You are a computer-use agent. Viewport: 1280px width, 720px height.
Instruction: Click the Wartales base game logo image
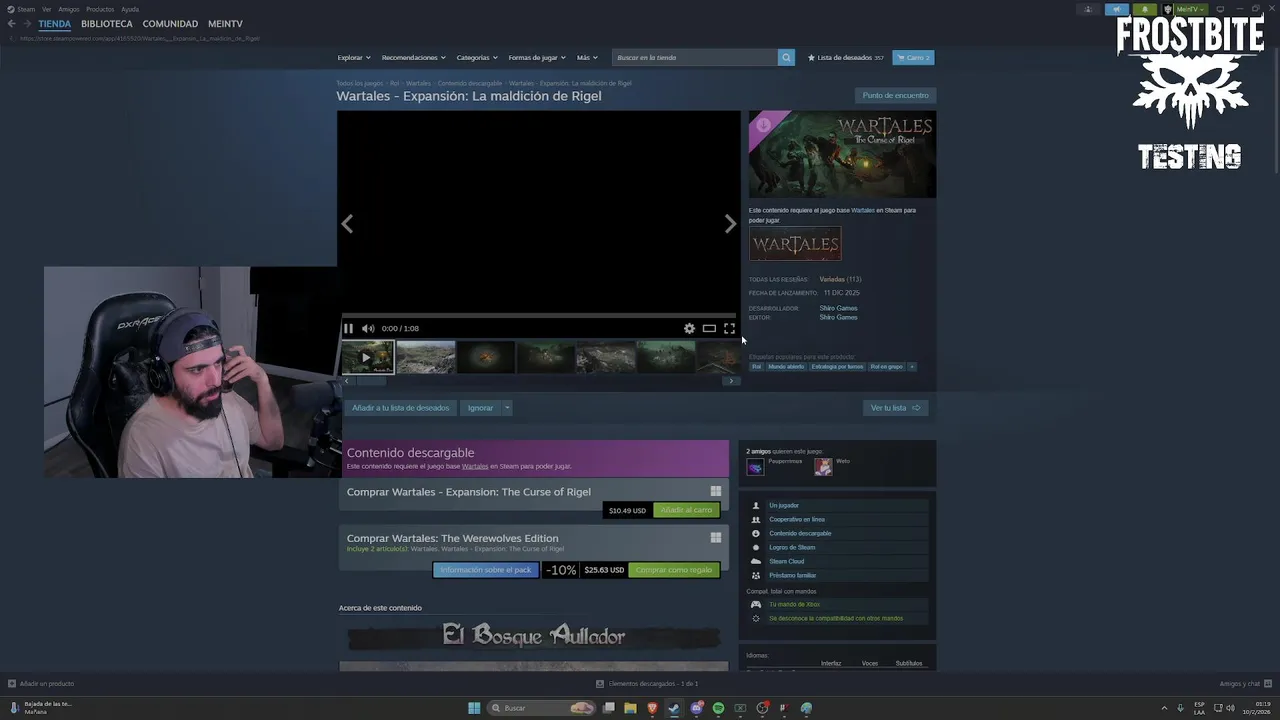point(795,243)
